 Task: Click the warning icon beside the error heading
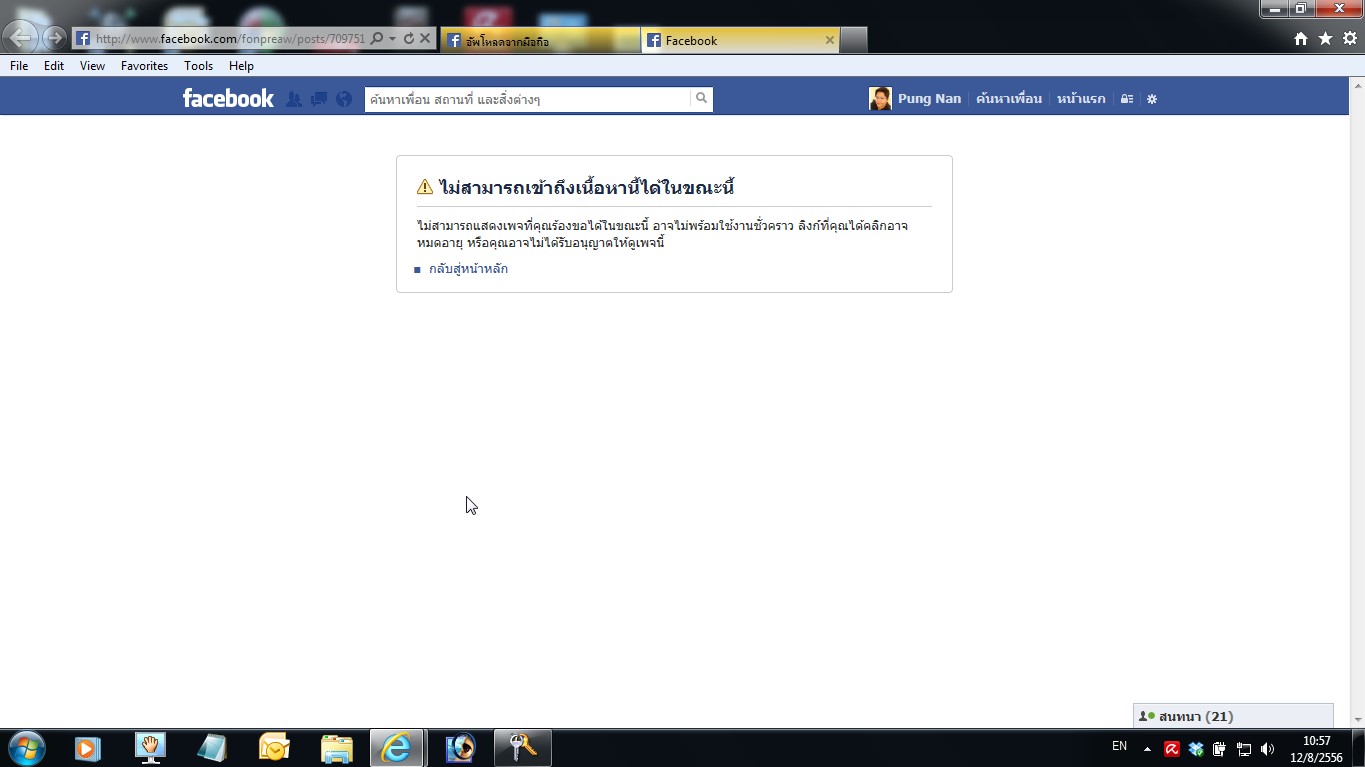coord(425,187)
